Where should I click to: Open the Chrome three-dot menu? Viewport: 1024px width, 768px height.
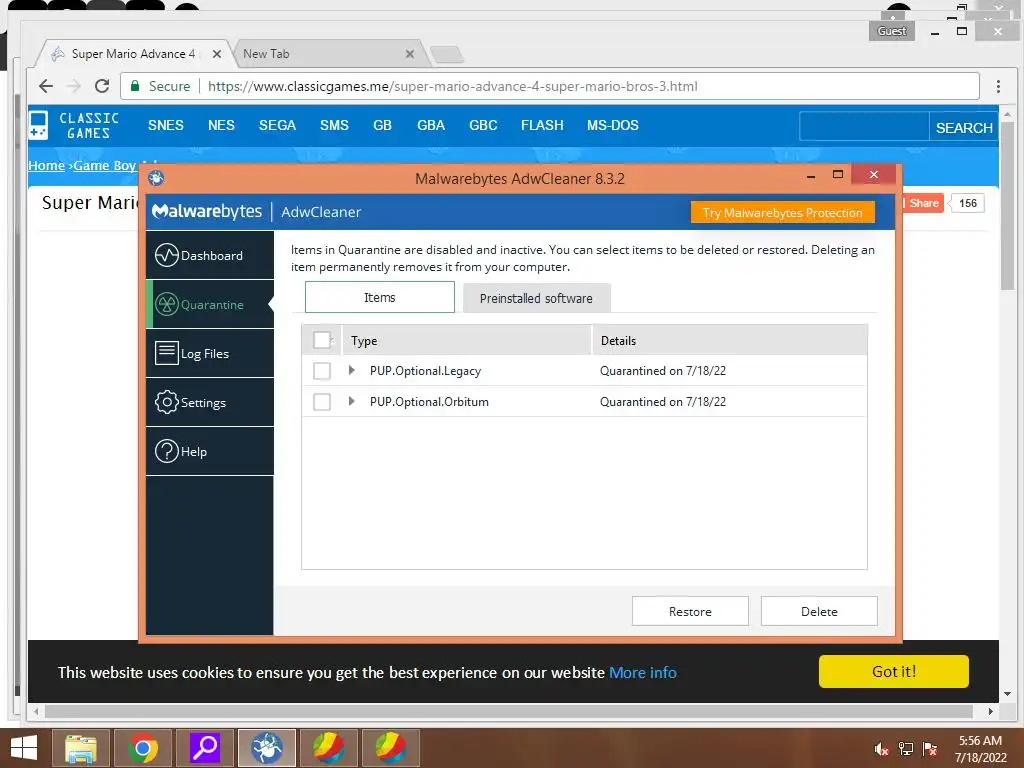(998, 86)
